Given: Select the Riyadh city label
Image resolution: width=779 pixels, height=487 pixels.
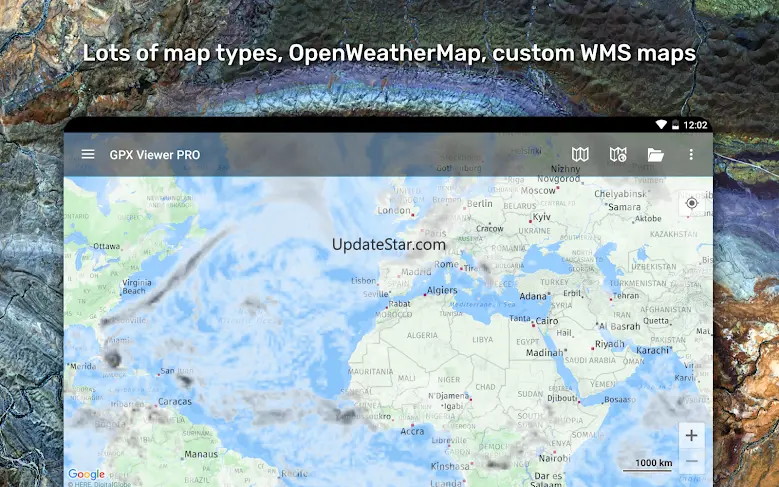Looking at the screenshot, I should click(610, 344).
